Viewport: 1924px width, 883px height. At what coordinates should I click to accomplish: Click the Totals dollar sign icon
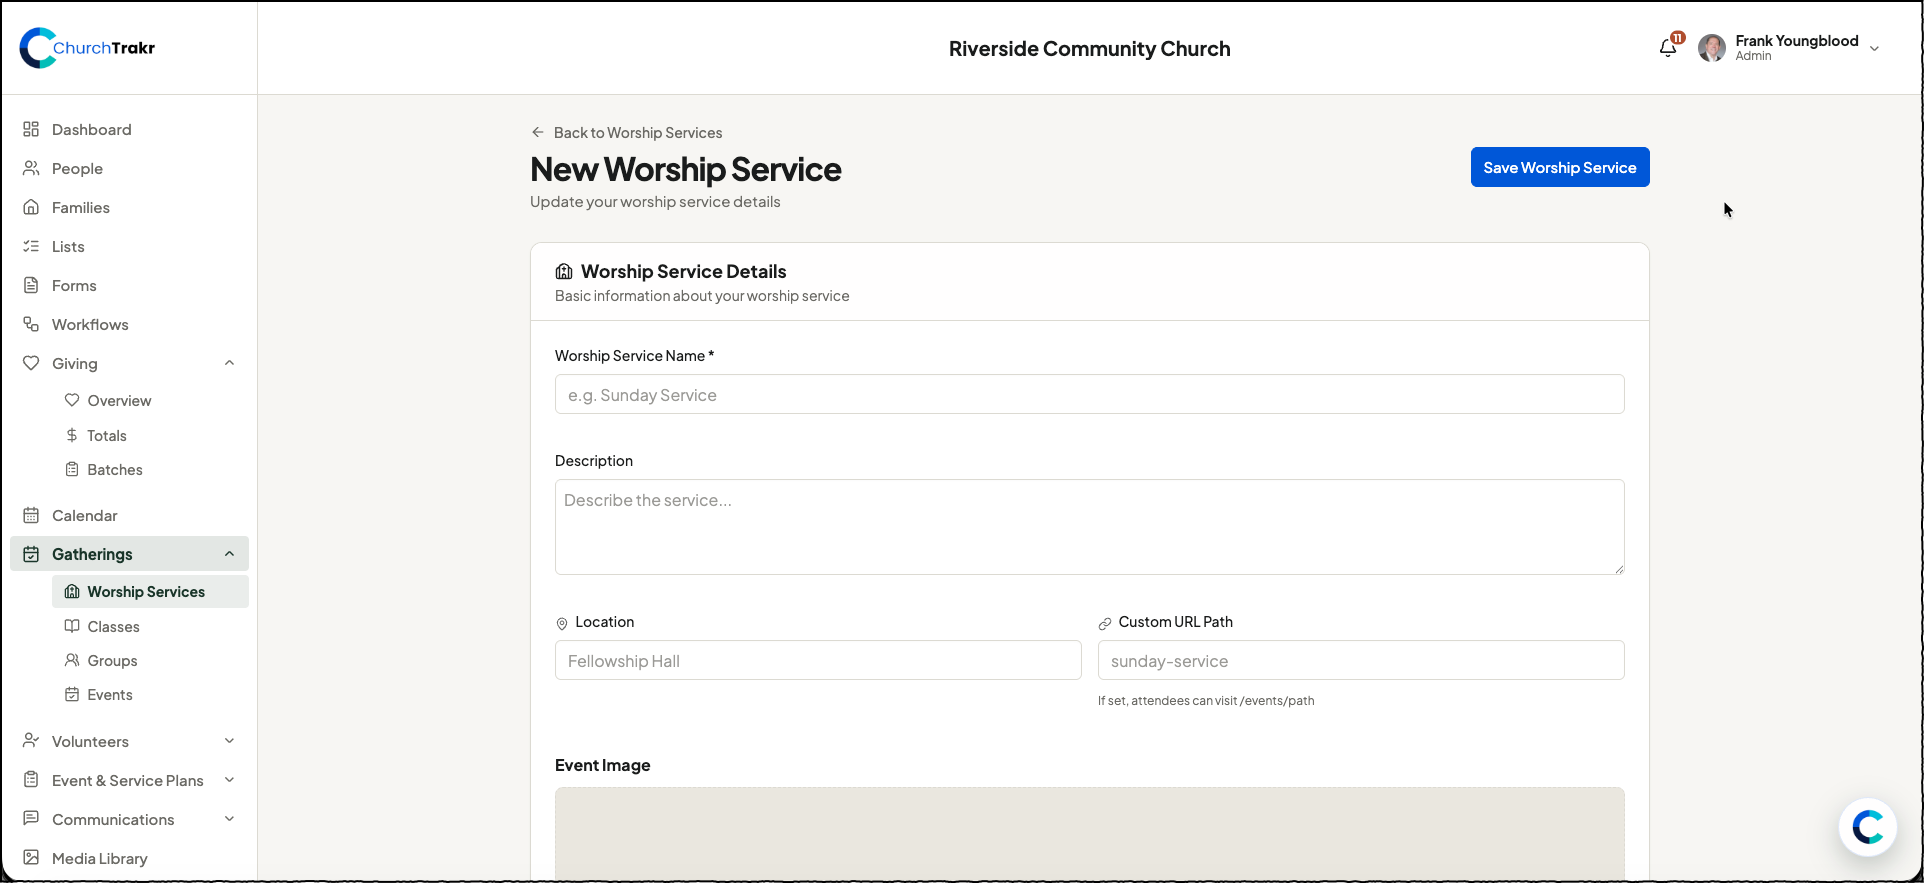(72, 435)
